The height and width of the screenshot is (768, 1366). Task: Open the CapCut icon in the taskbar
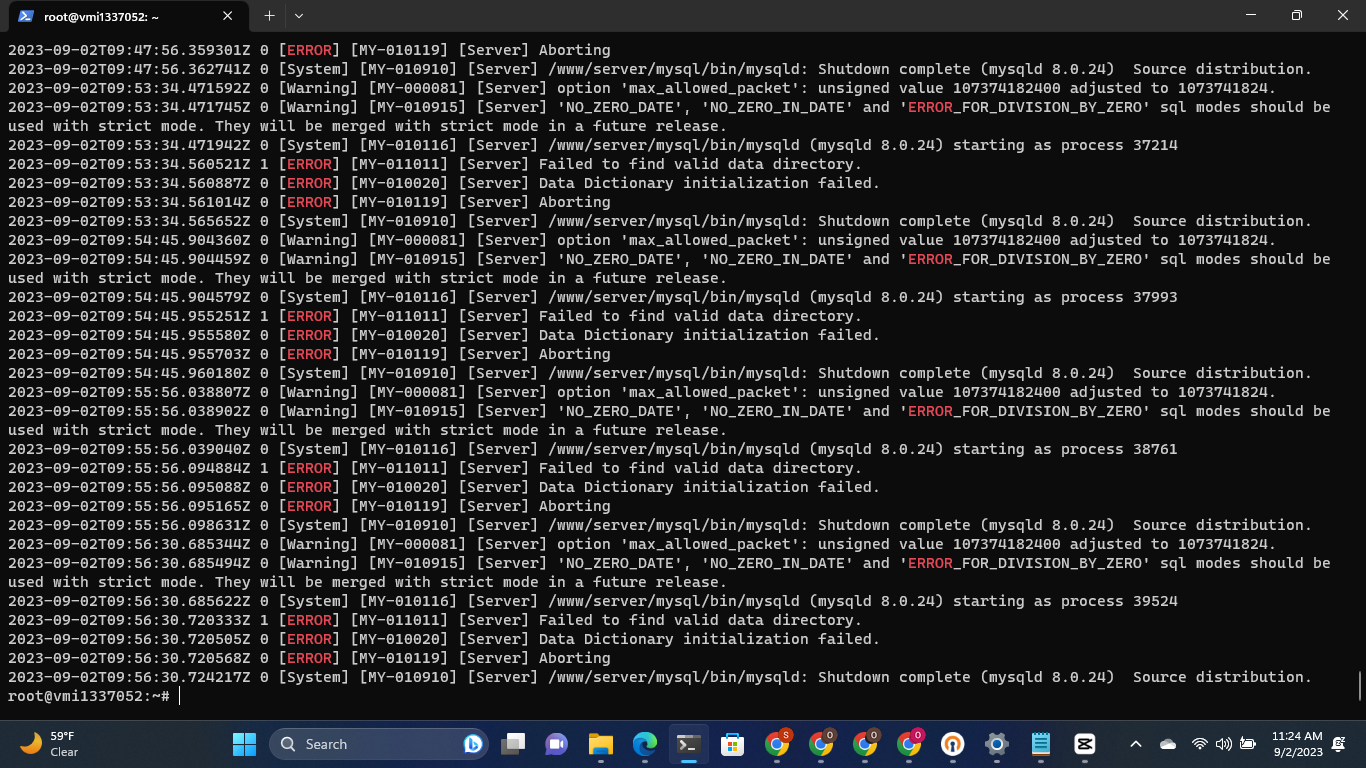[x=1085, y=744]
